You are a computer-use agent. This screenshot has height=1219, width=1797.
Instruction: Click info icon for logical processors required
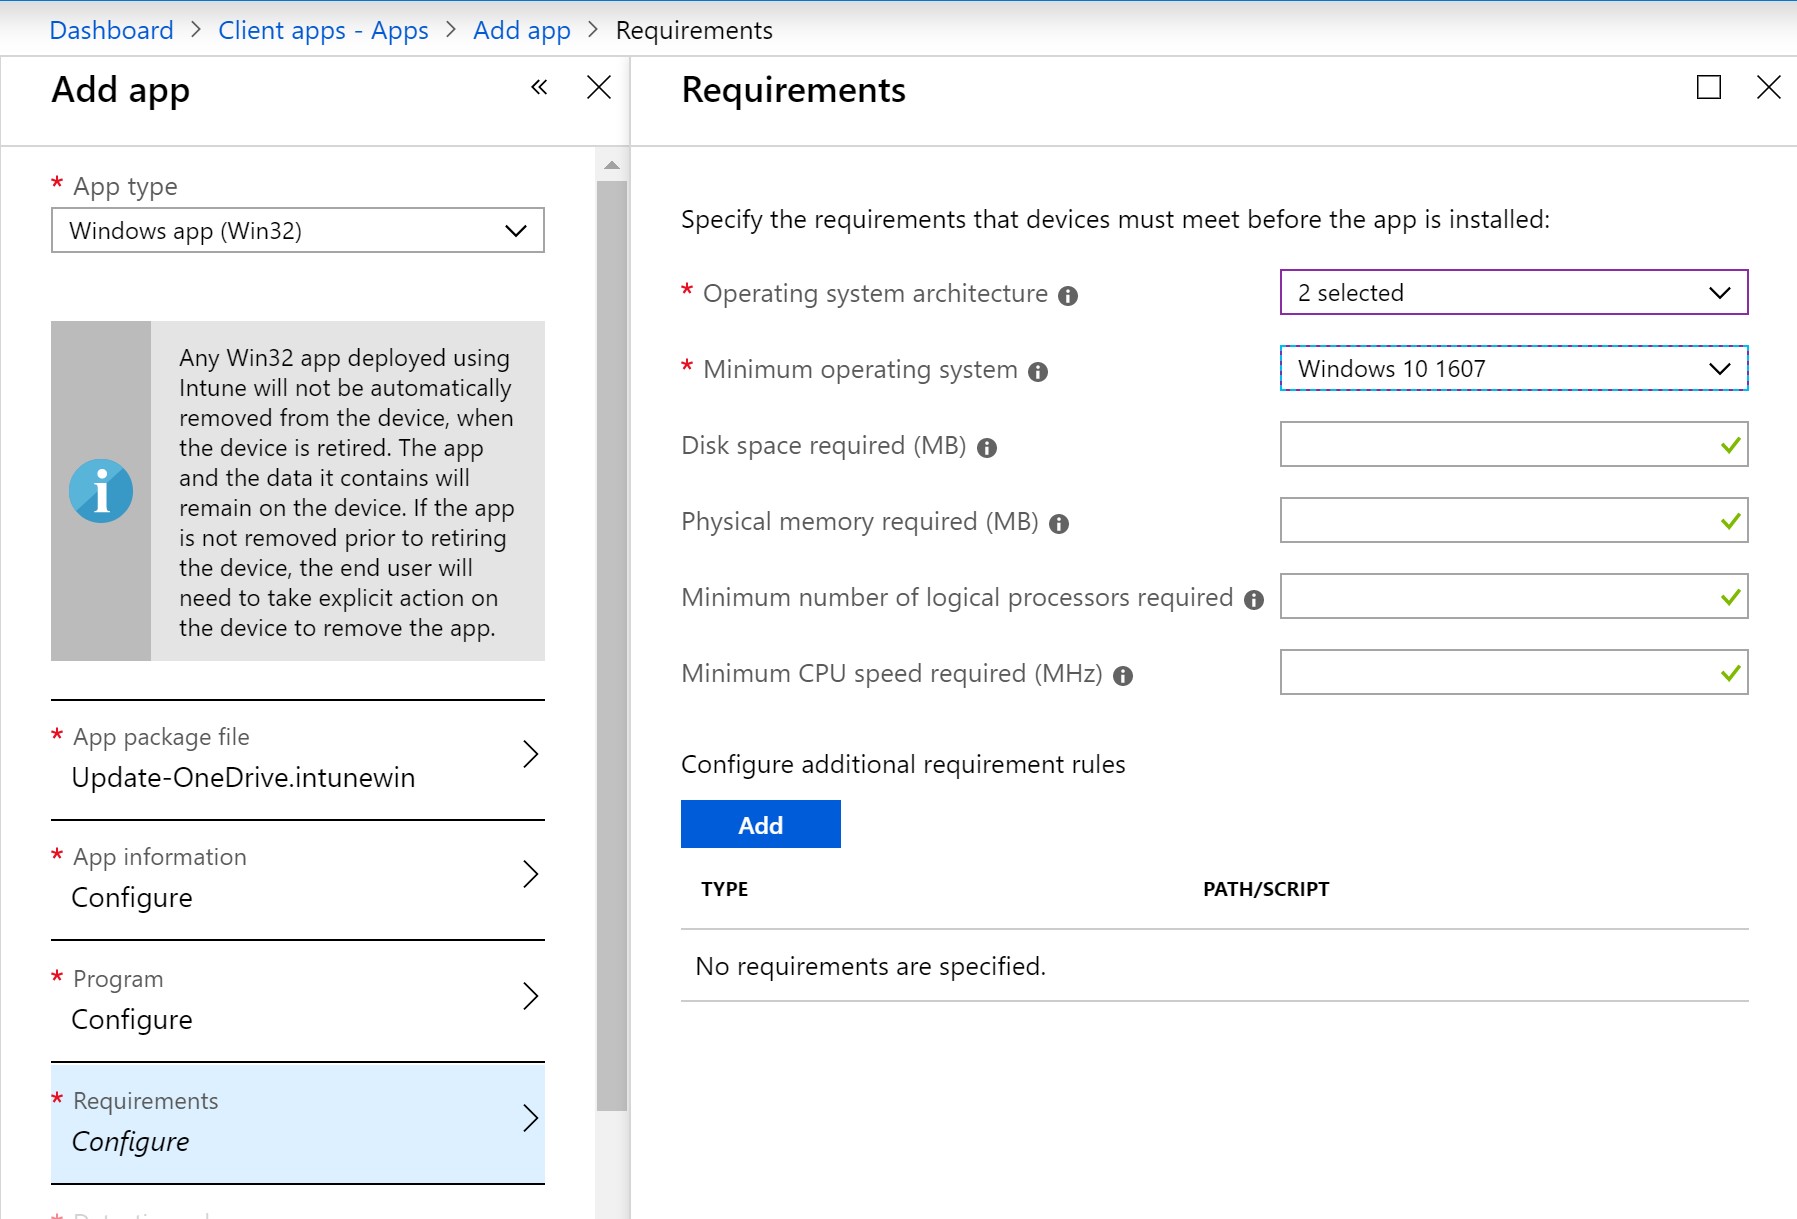click(1254, 600)
